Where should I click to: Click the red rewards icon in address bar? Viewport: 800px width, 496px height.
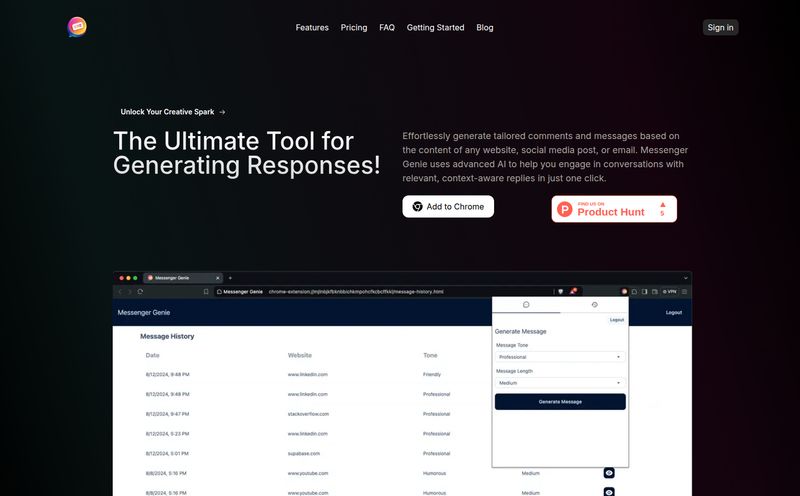[x=573, y=291]
